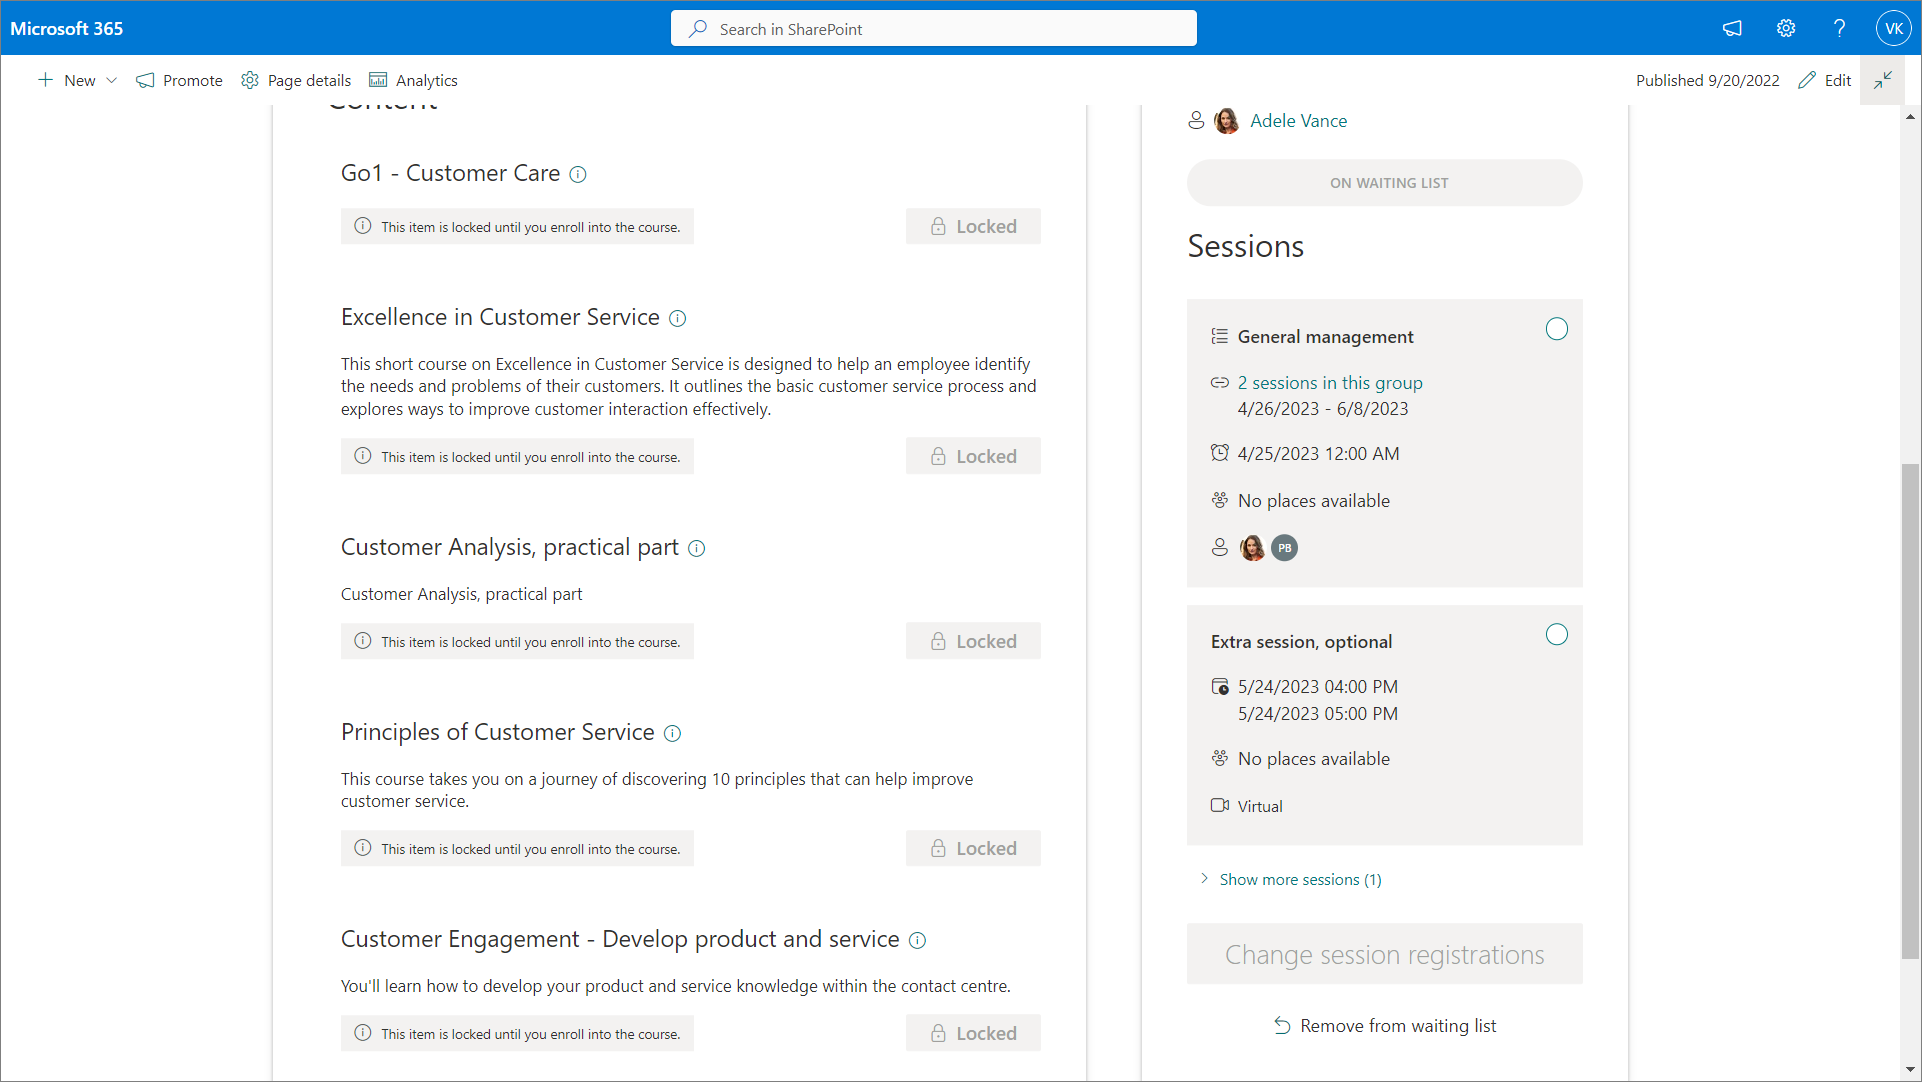Click the help question mark icon
Image resolution: width=1922 pixels, height=1082 pixels.
pos(1839,29)
